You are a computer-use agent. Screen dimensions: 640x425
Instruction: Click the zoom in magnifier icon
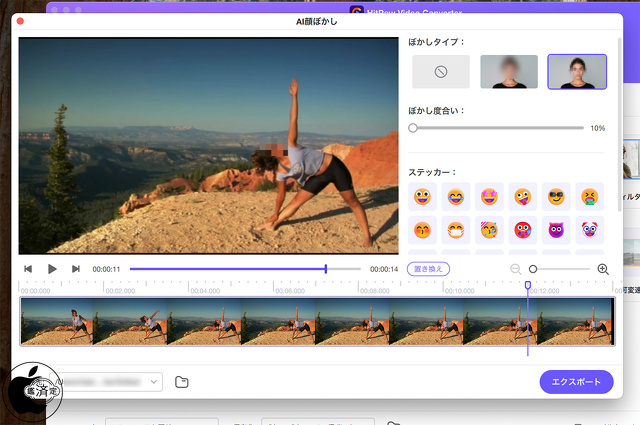pos(603,269)
